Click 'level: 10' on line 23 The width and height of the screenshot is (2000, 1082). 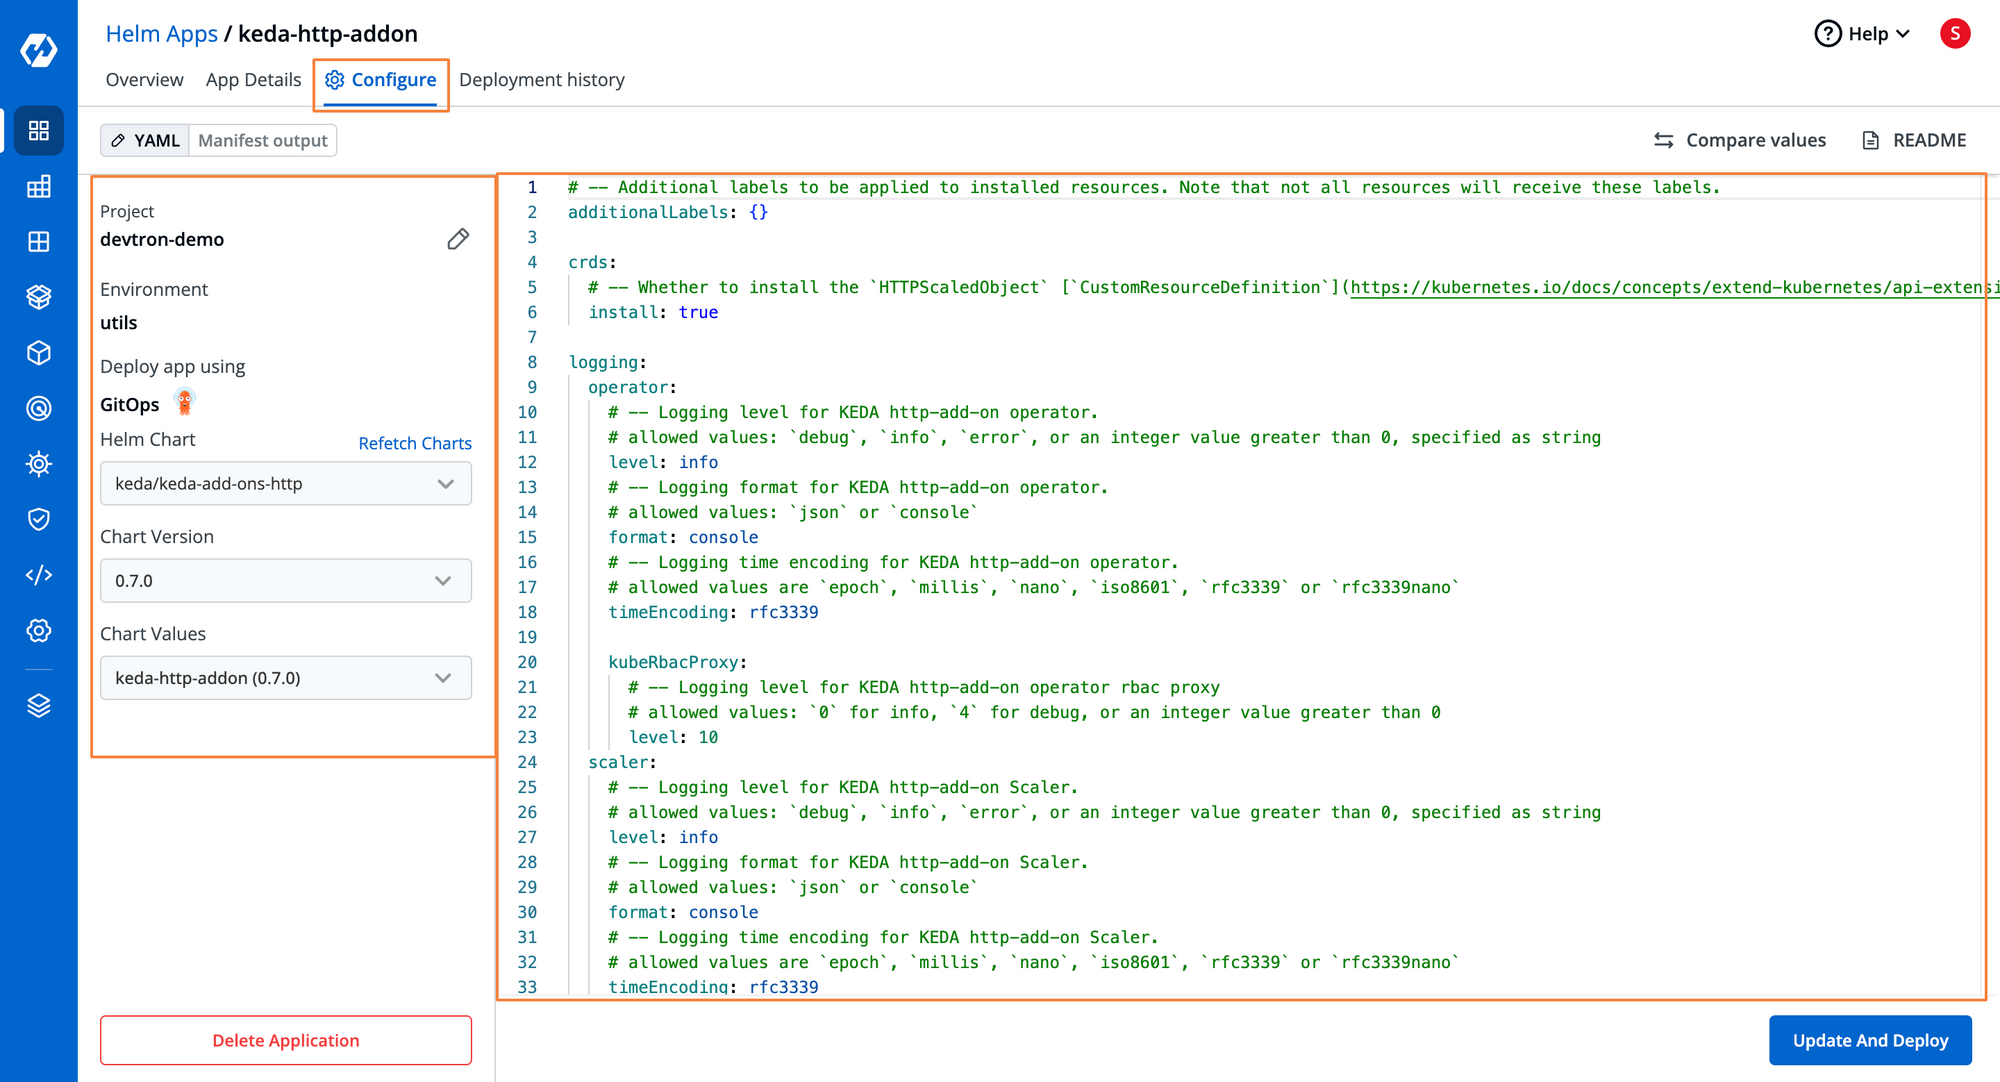(x=673, y=738)
